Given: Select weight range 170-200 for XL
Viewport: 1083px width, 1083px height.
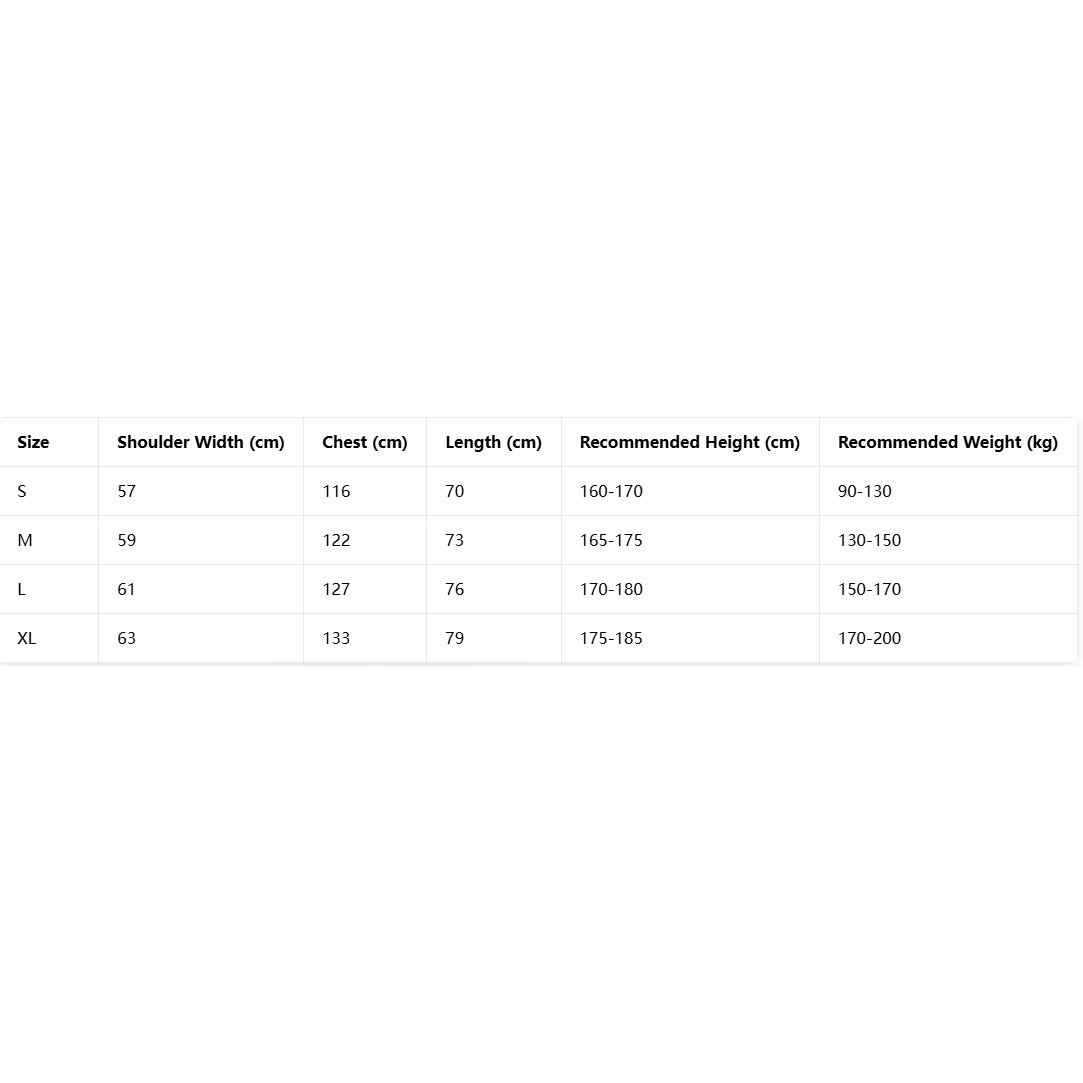Looking at the screenshot, I should pyautogui.click(x=869, y=638).
